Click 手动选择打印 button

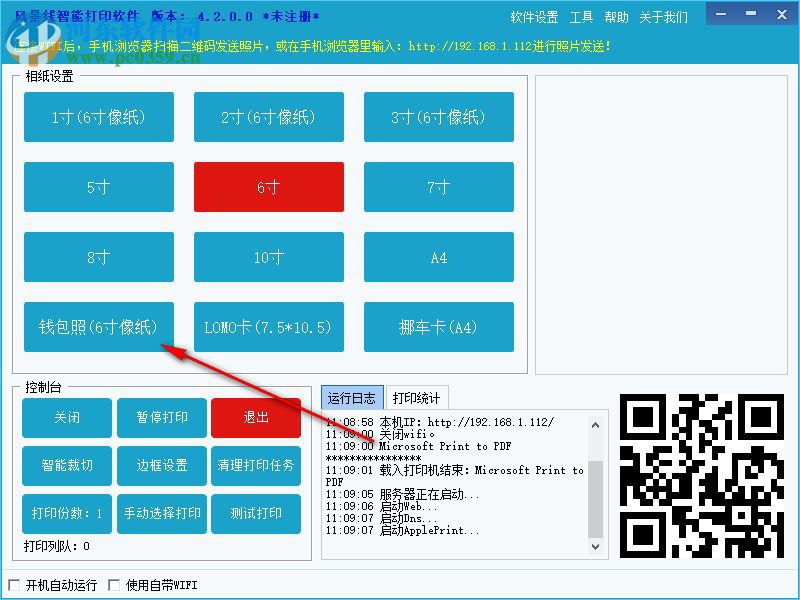162,513
